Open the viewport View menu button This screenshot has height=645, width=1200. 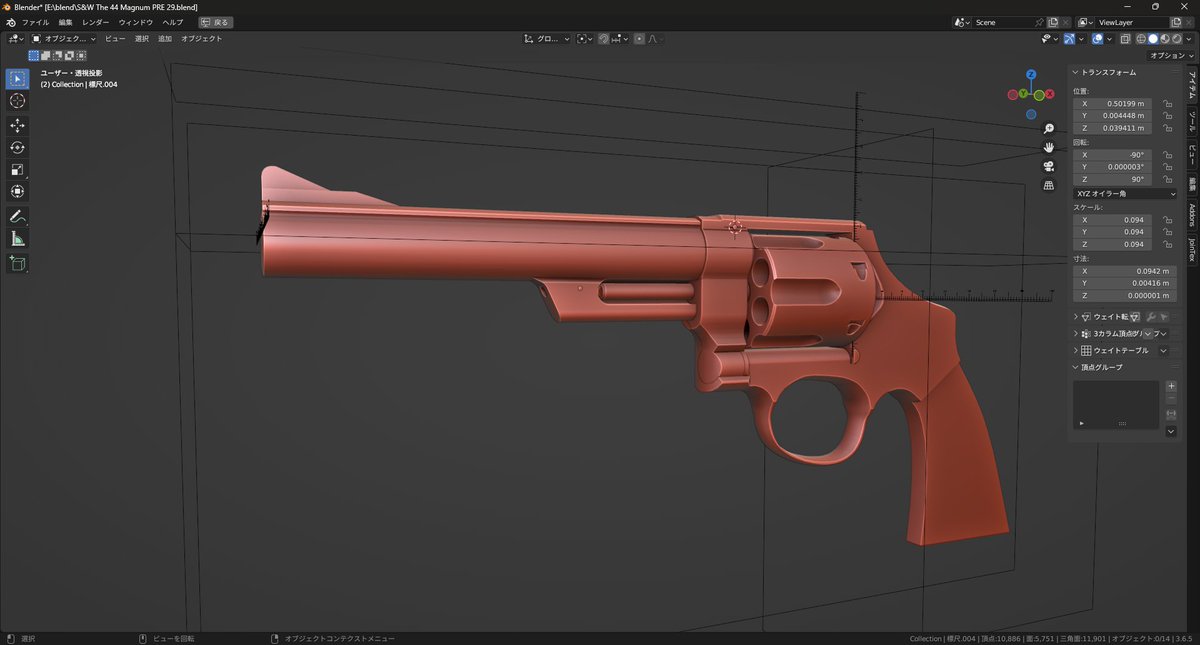point(115,39)
